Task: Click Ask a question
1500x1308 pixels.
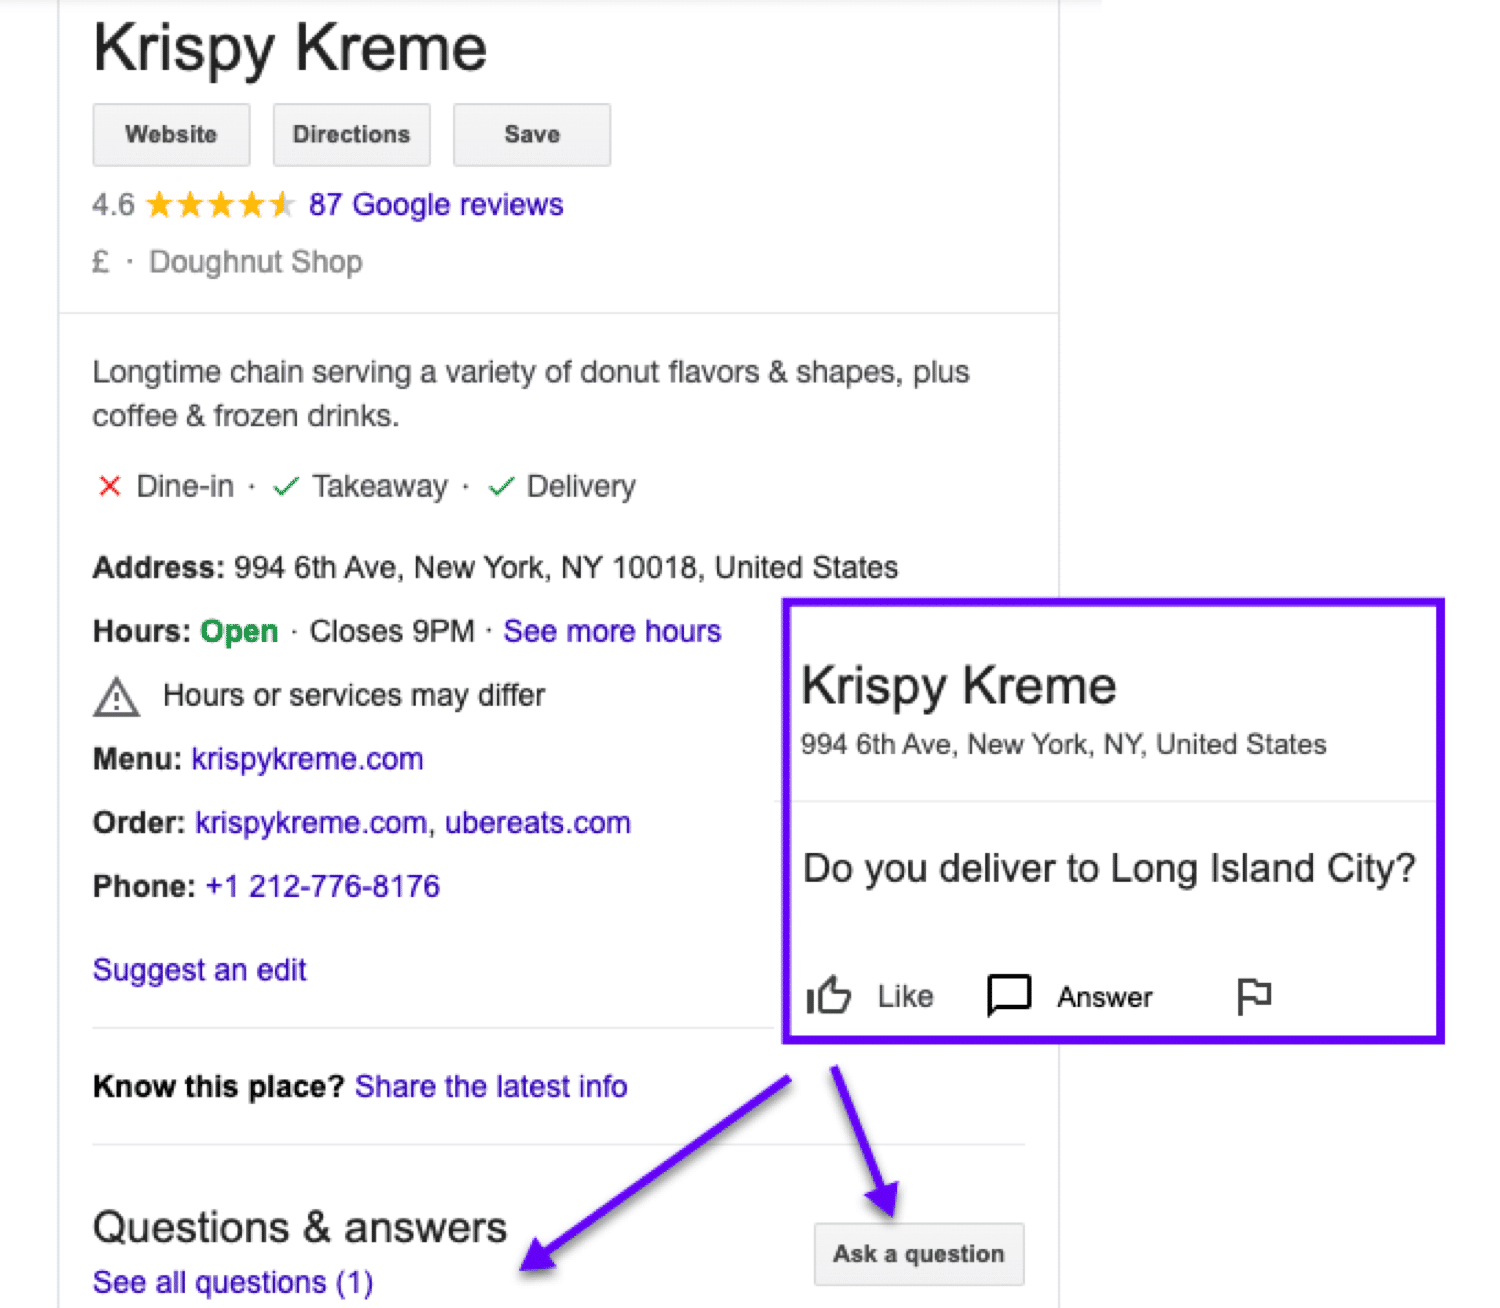Action: click(x=918, y=1253)
